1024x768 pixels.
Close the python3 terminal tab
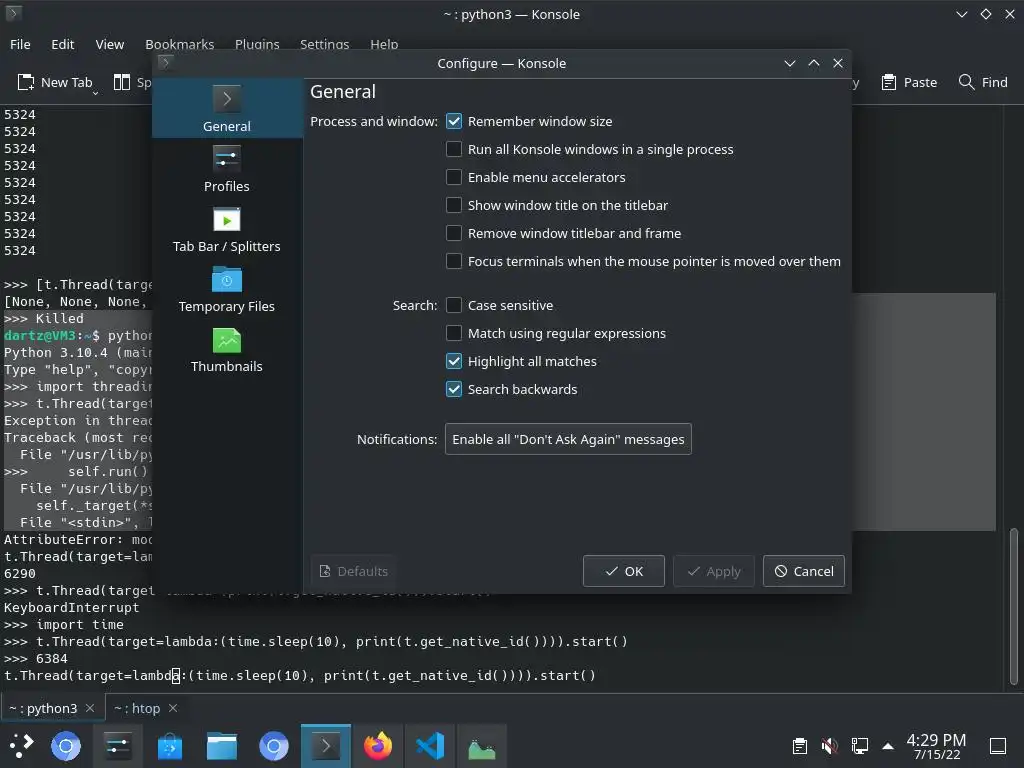coord(90,708)
